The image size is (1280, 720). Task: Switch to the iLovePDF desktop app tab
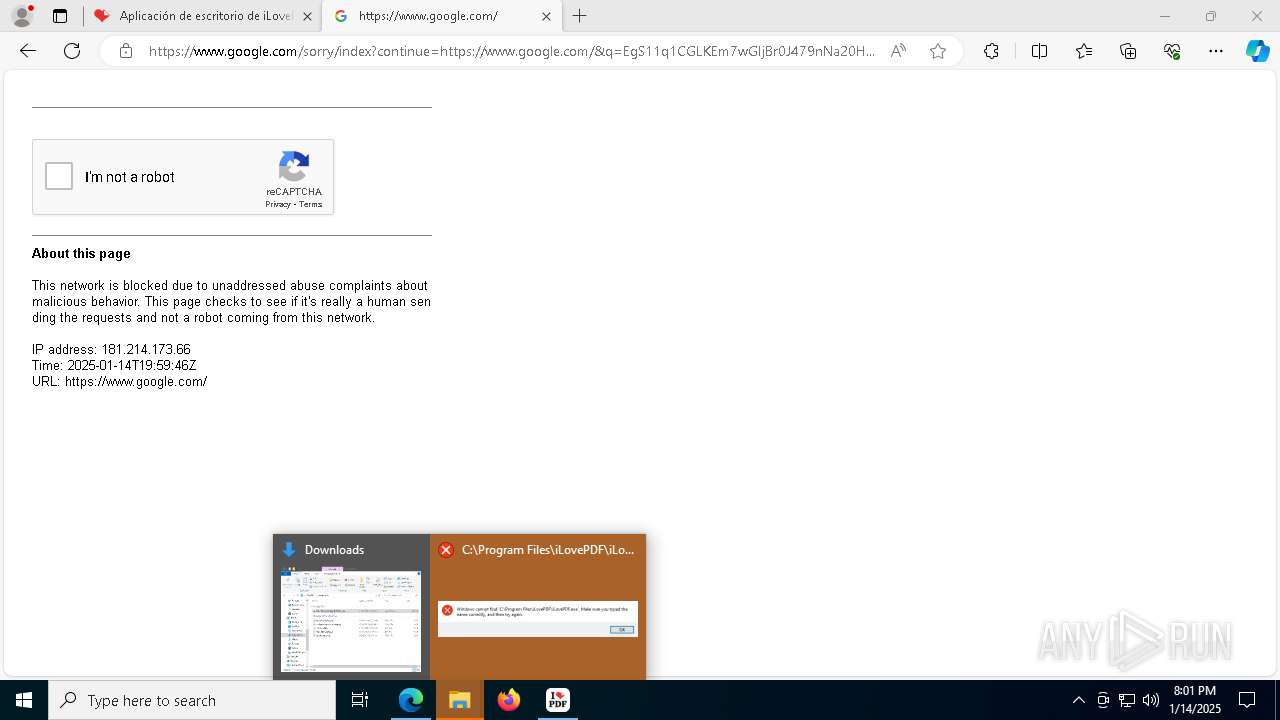click(201, 16)
